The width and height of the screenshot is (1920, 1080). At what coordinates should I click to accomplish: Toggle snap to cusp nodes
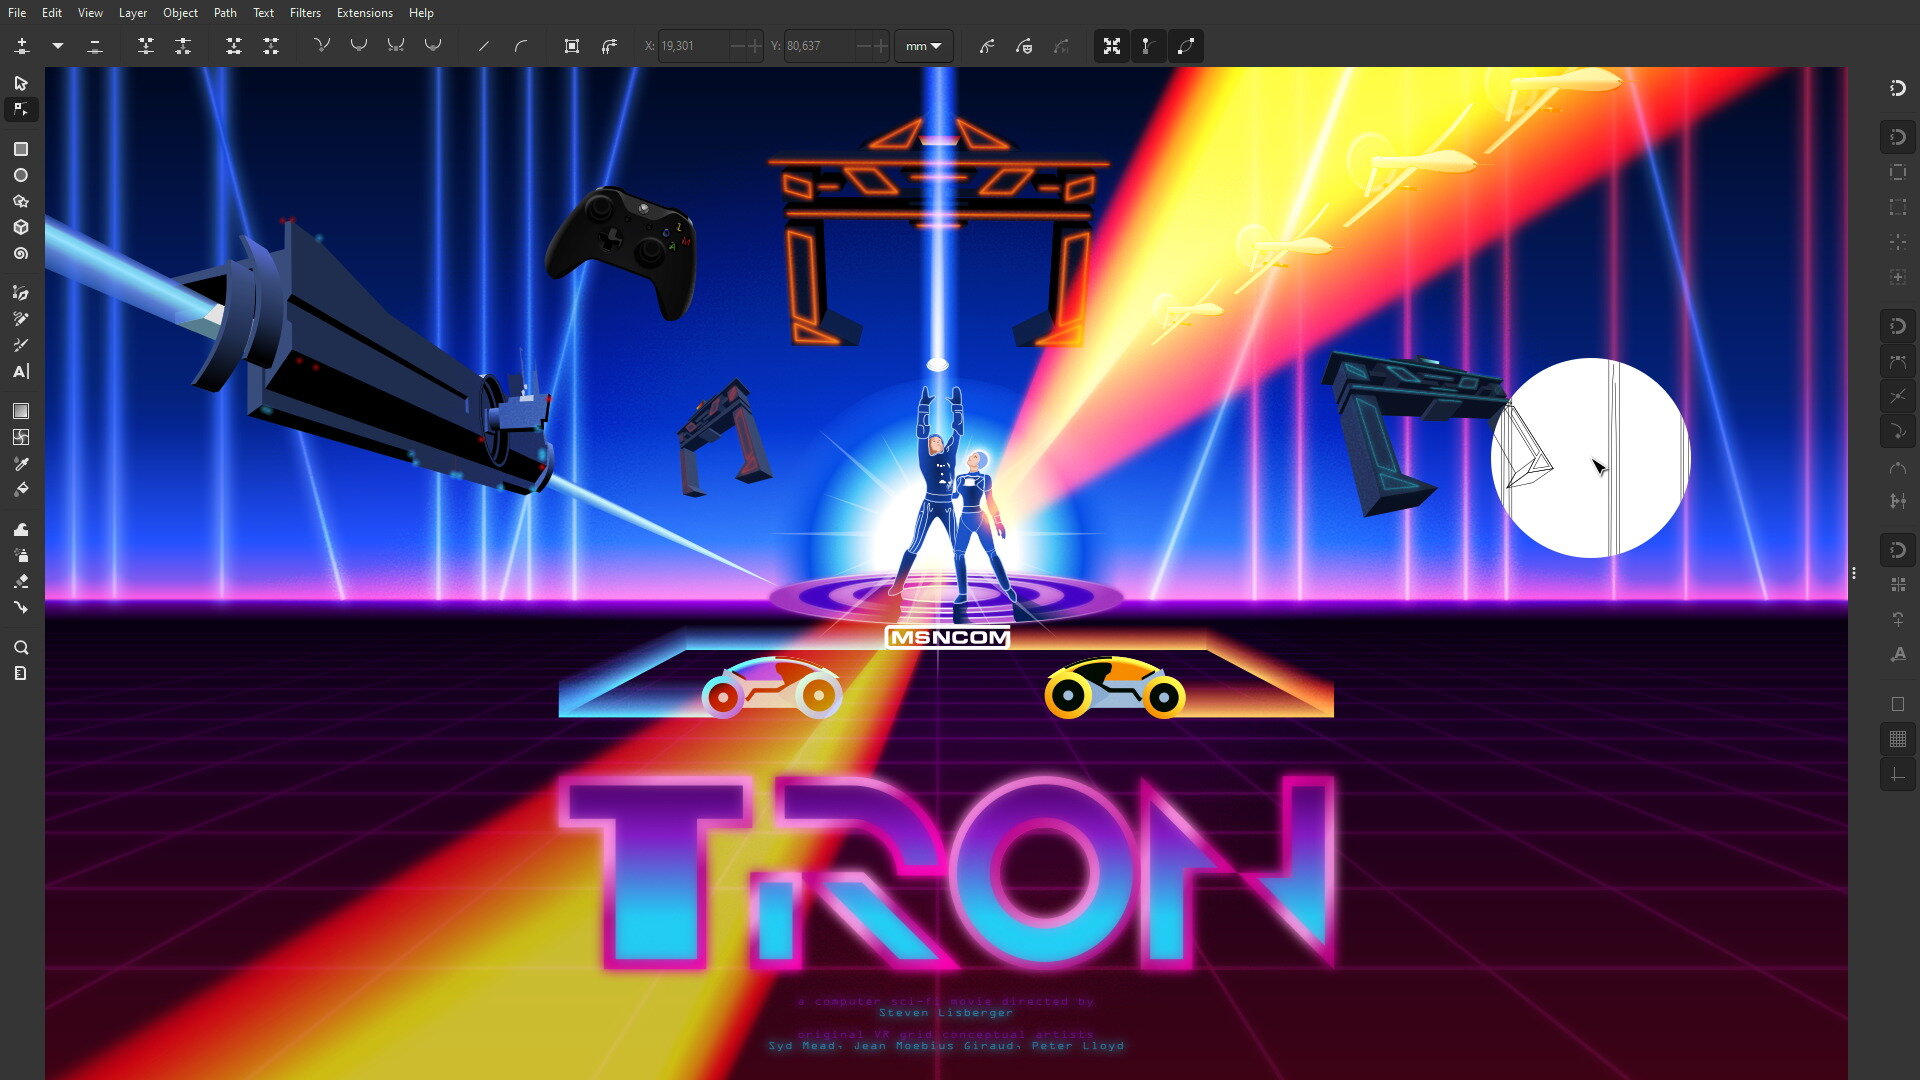(1897, 431)
